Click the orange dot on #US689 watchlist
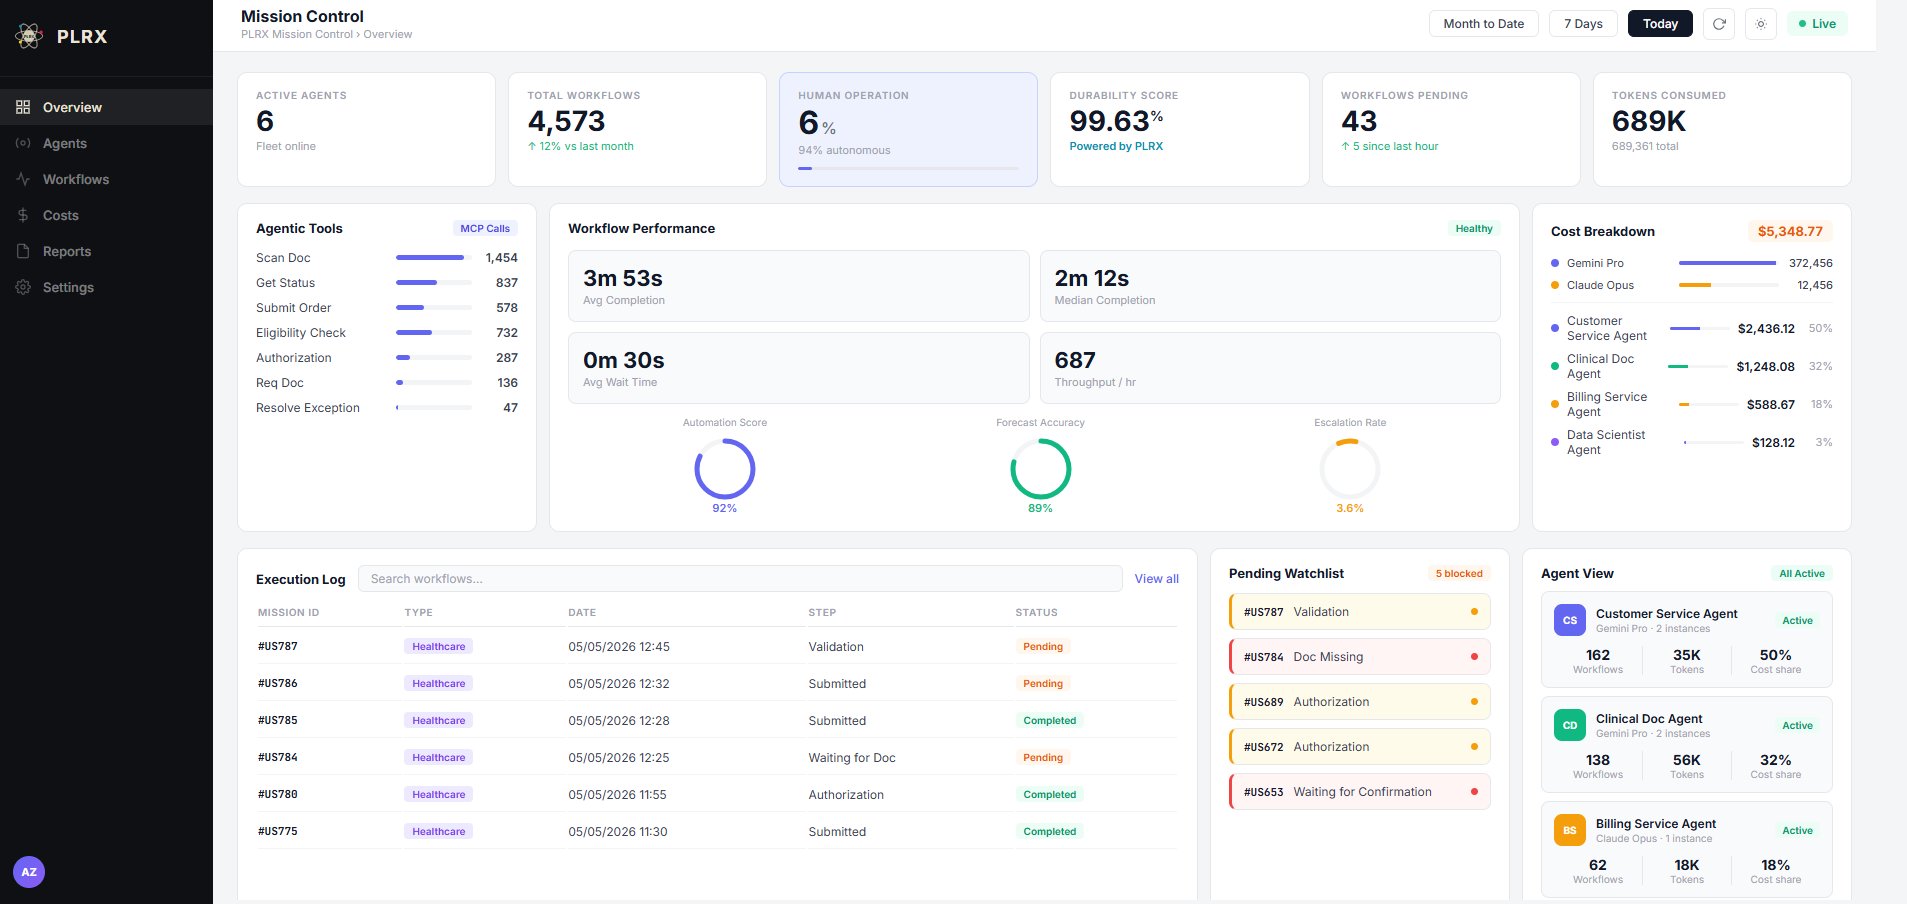Viewport: 1907px width, 904px height. click(1474, 702)
